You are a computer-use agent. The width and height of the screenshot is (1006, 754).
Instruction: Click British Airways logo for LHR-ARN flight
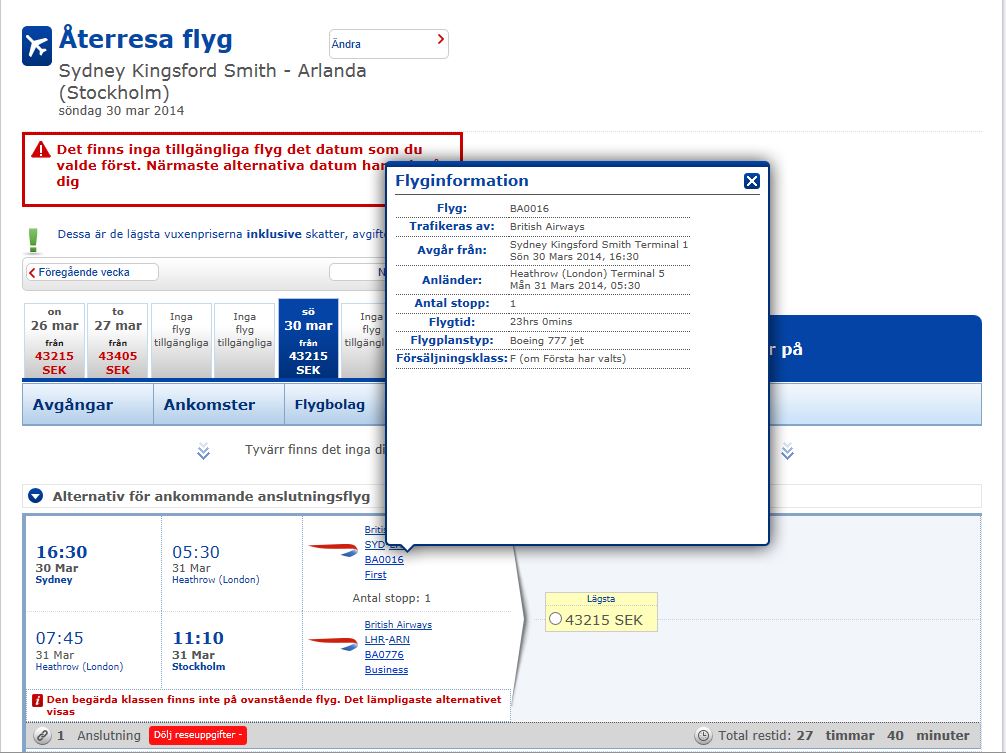click(332, 642)
